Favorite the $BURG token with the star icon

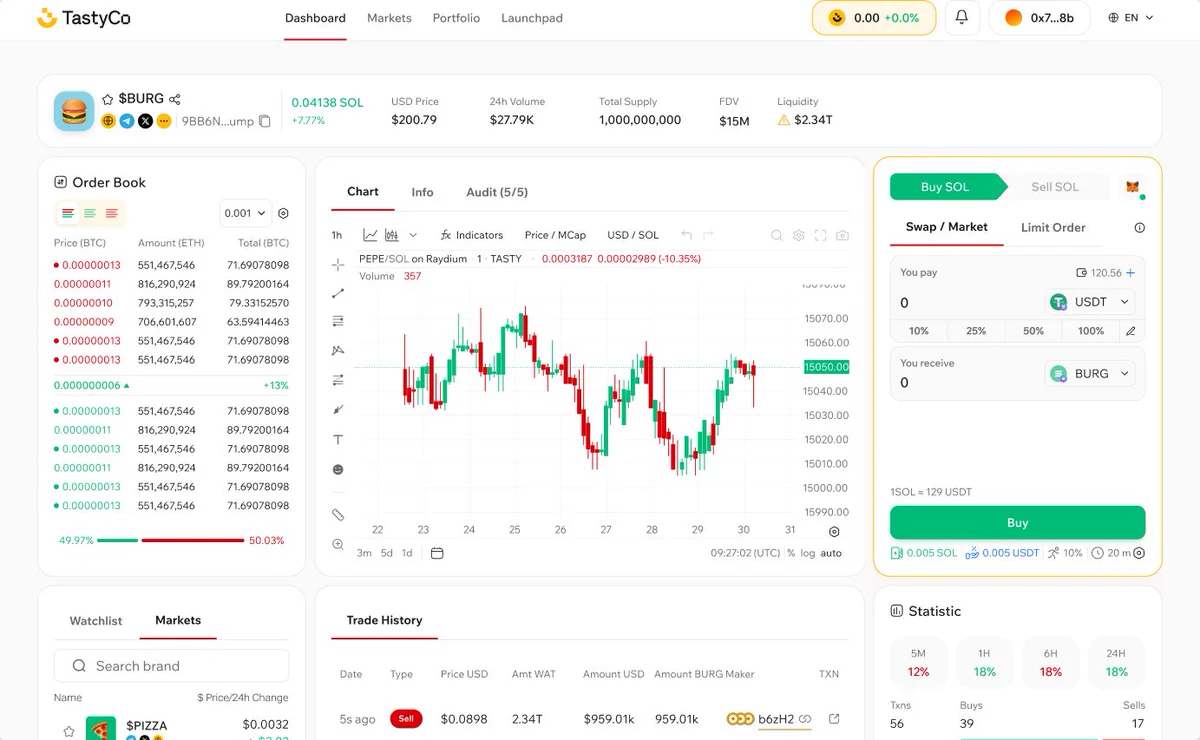pos(108,99)
